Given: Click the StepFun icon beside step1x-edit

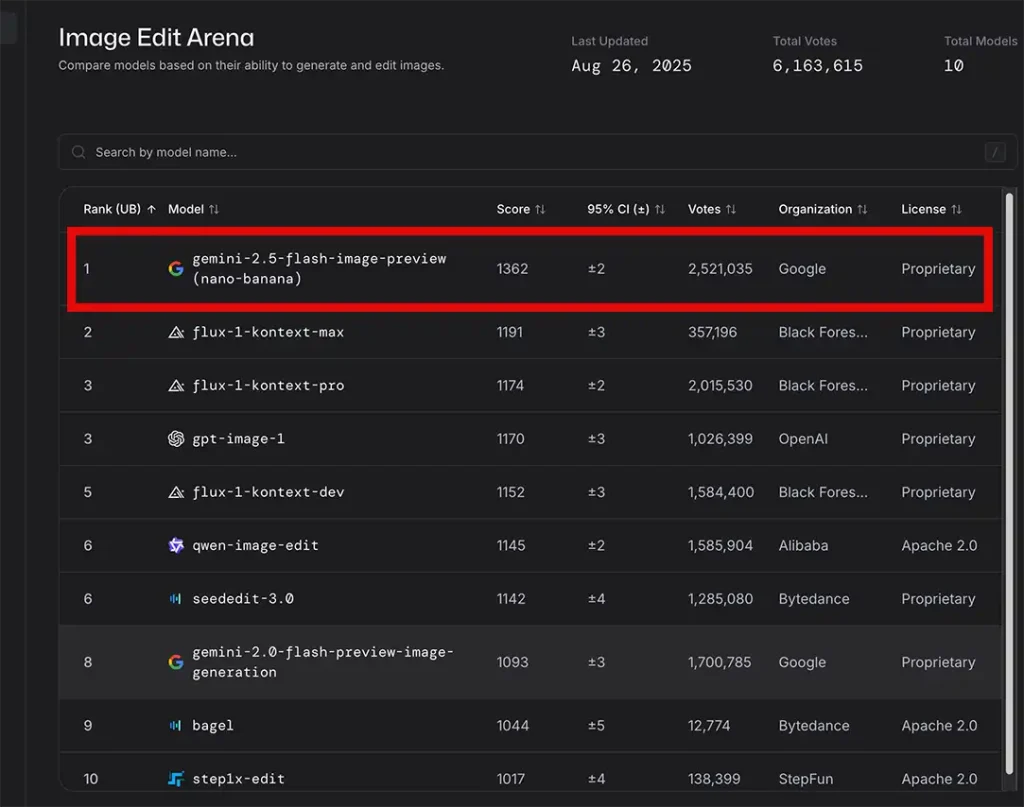Looking at the screenshot, I should (176, 779).
